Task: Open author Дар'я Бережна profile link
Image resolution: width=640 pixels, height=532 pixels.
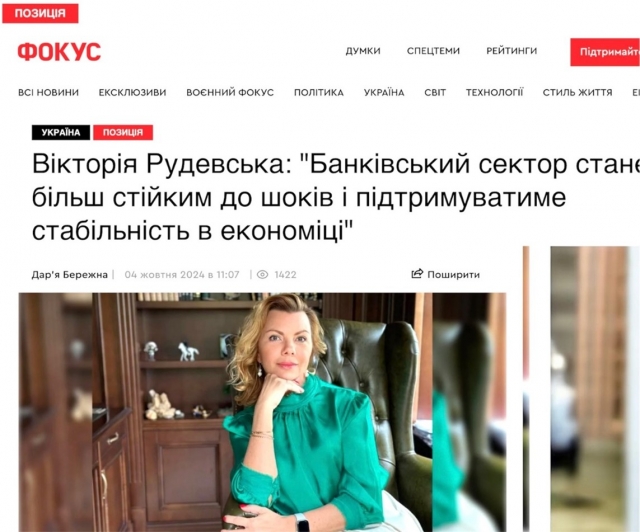Action: 69,274
